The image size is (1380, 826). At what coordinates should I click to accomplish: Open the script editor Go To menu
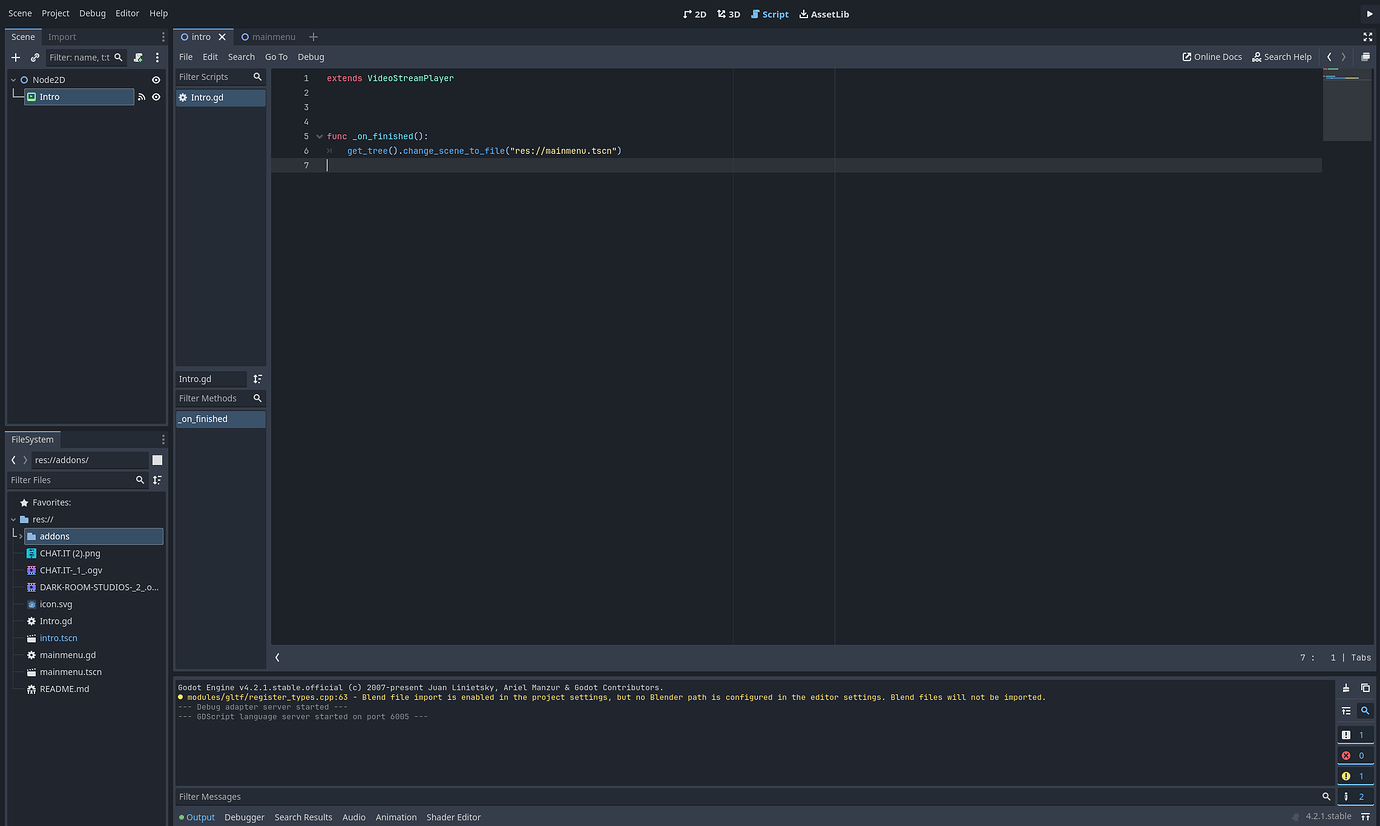[x=276, y=57]
